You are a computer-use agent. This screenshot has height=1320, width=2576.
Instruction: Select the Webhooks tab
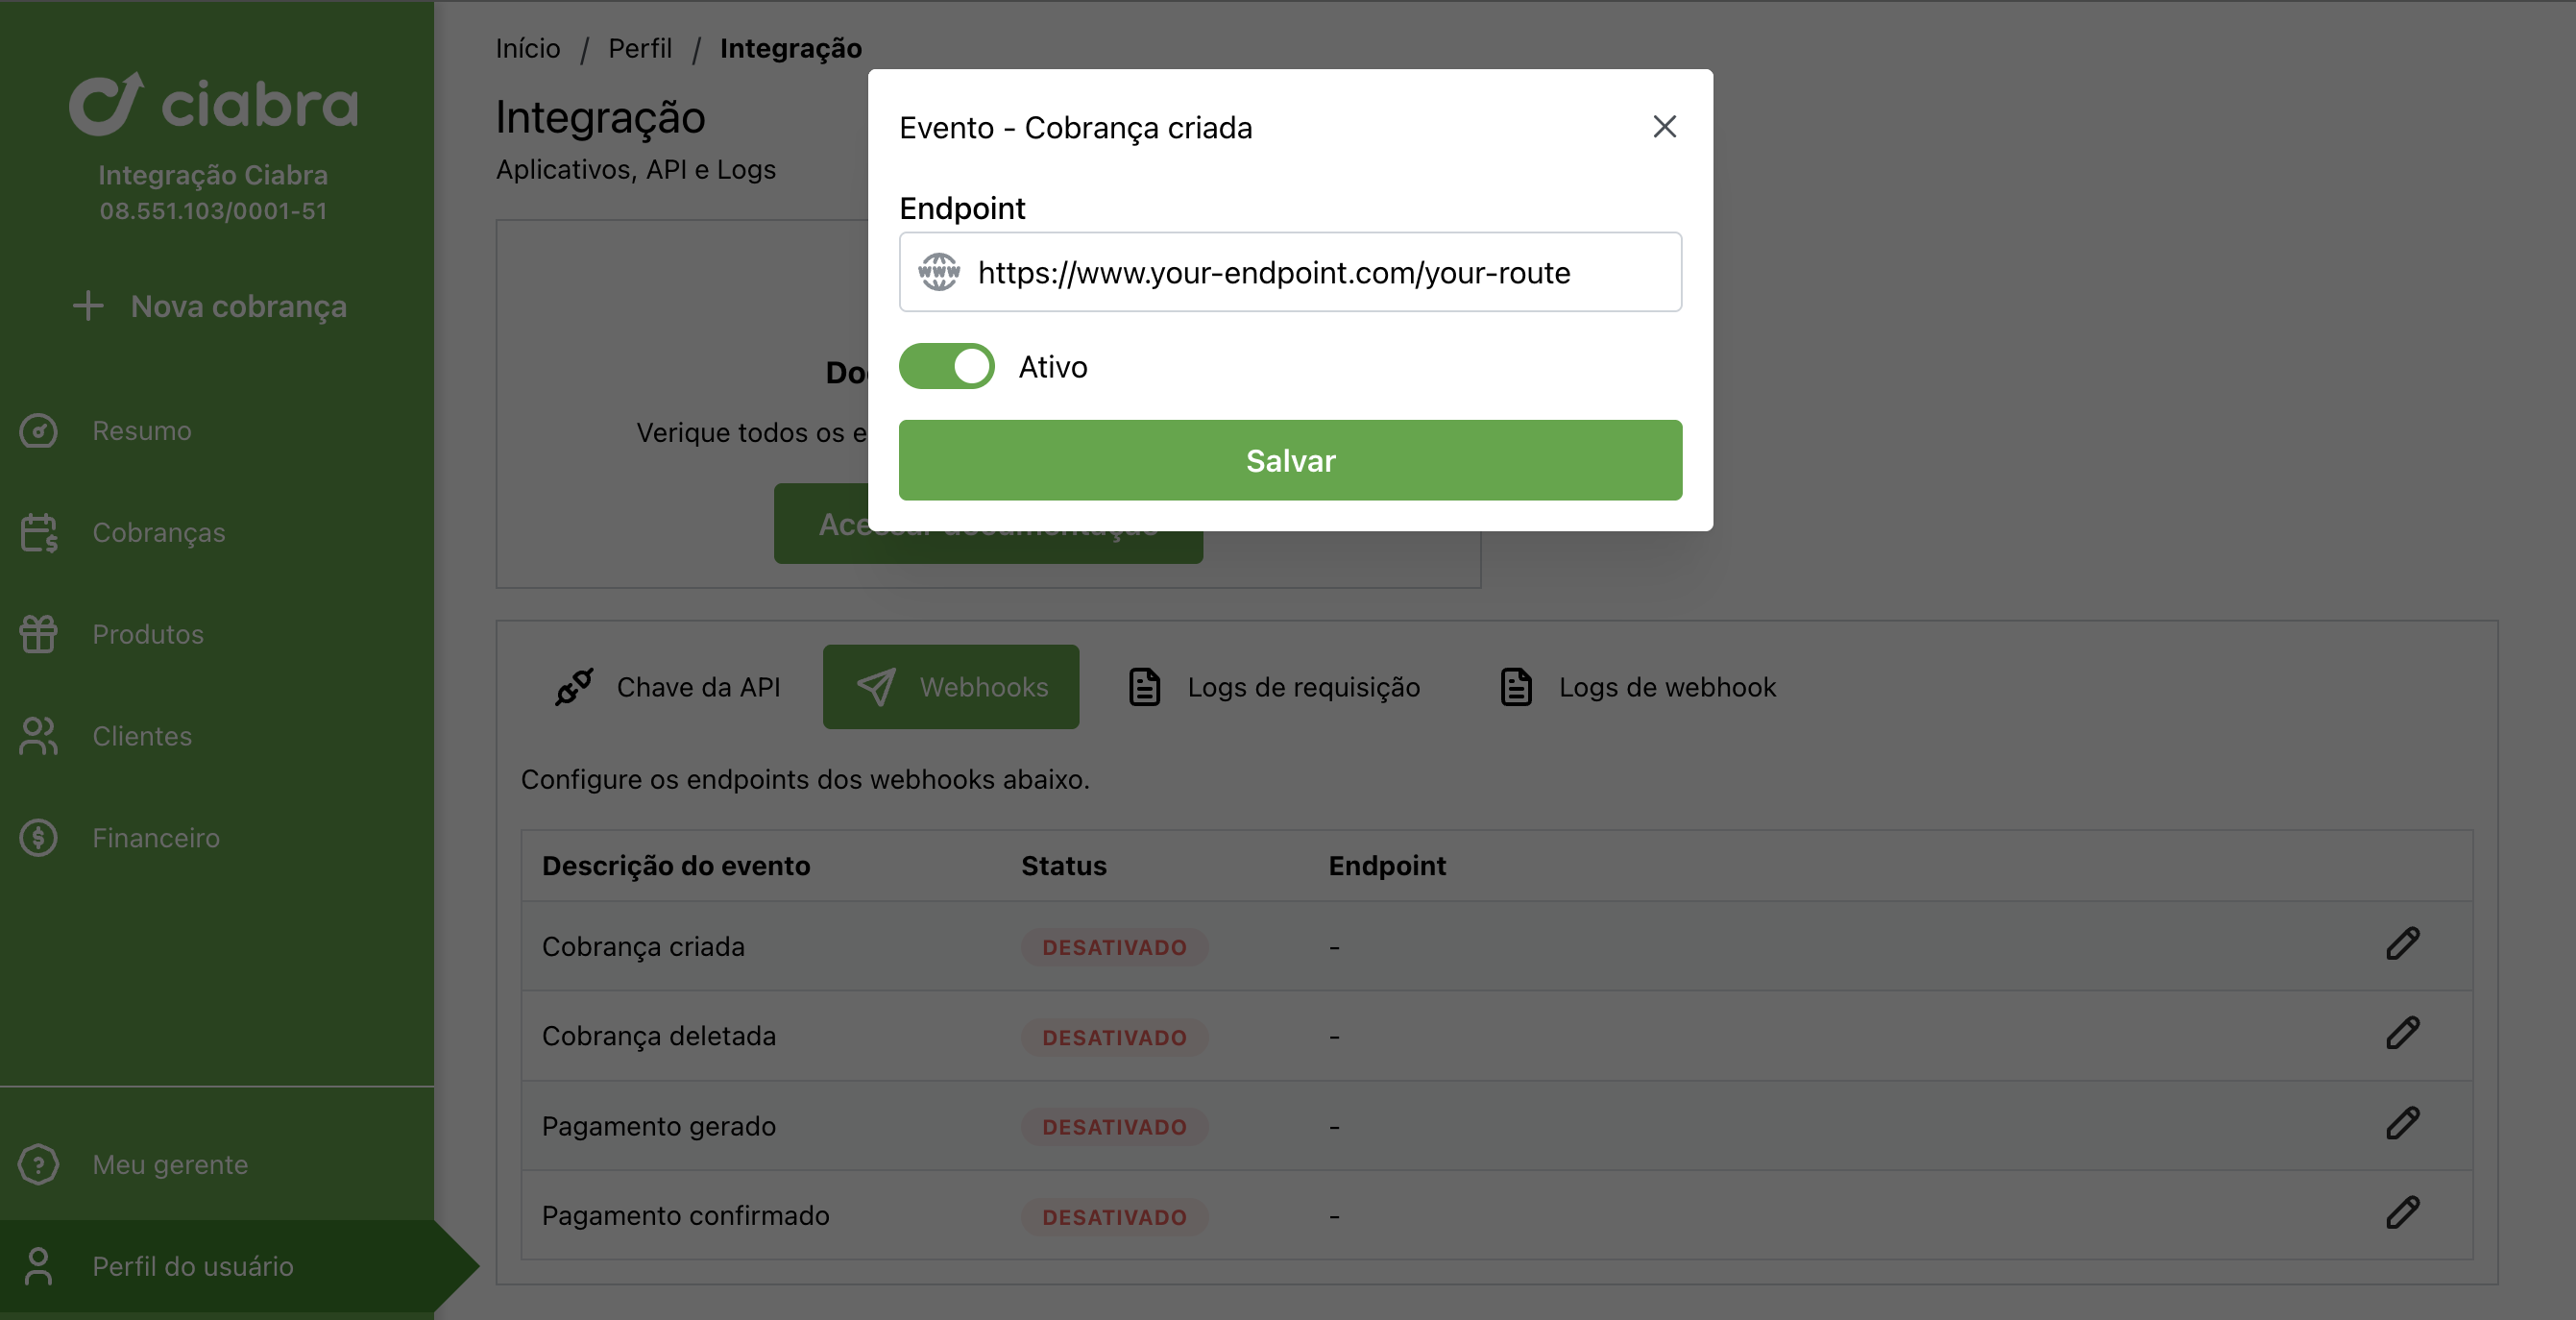click(951, 687)
